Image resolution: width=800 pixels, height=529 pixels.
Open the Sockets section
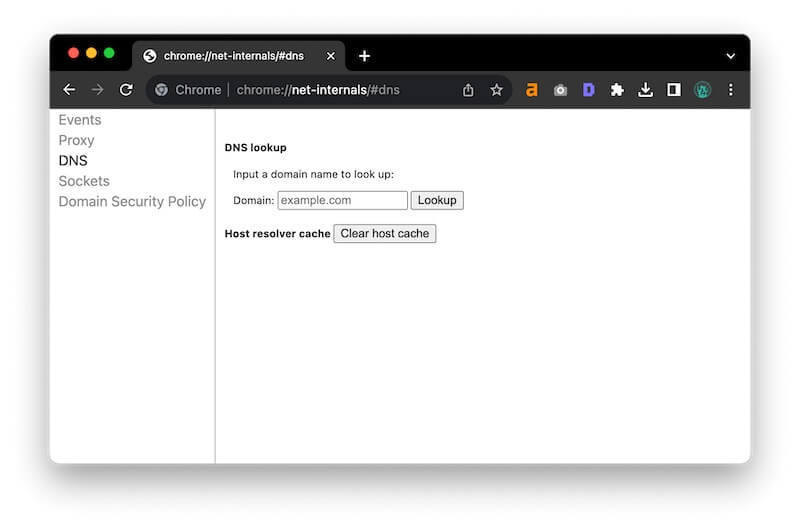(x=84, y=181)
